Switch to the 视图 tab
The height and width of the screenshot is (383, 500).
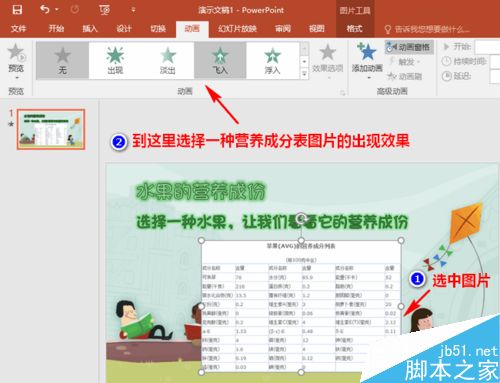click(317, 29)
